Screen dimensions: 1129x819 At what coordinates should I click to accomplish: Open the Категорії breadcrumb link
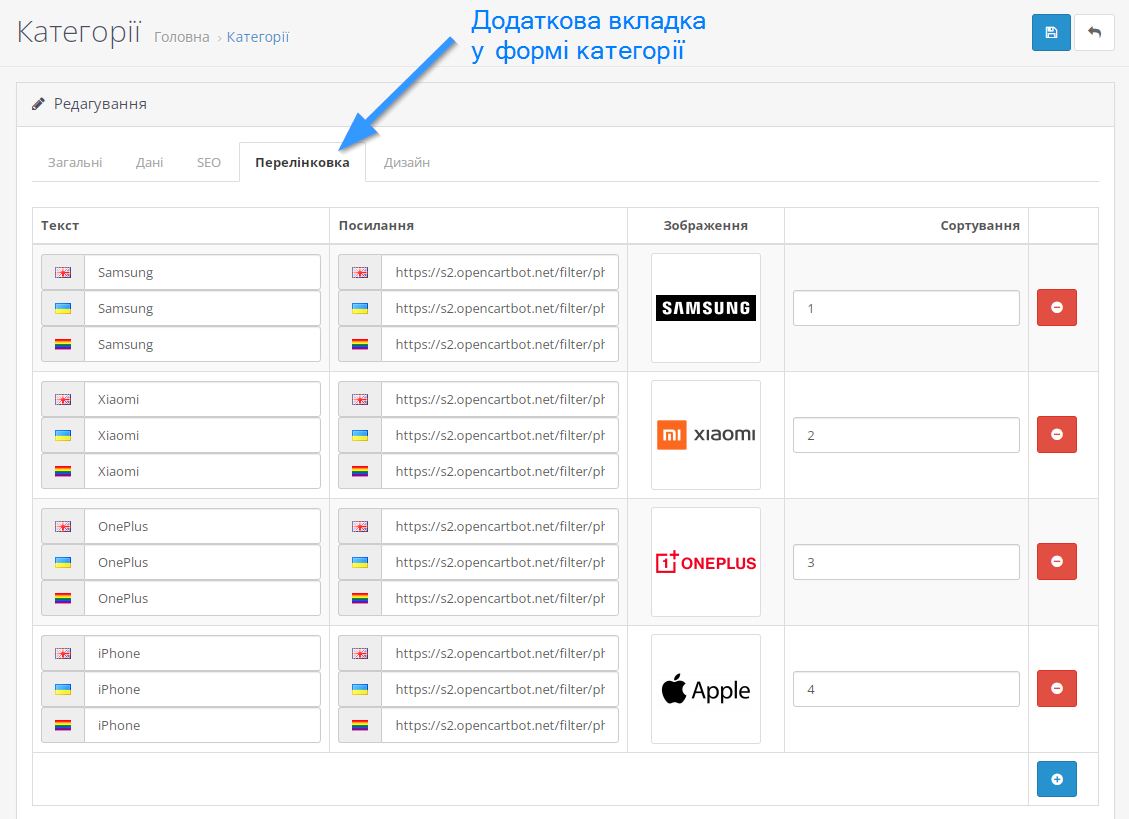pyautogui.click(x=258, y=37)
